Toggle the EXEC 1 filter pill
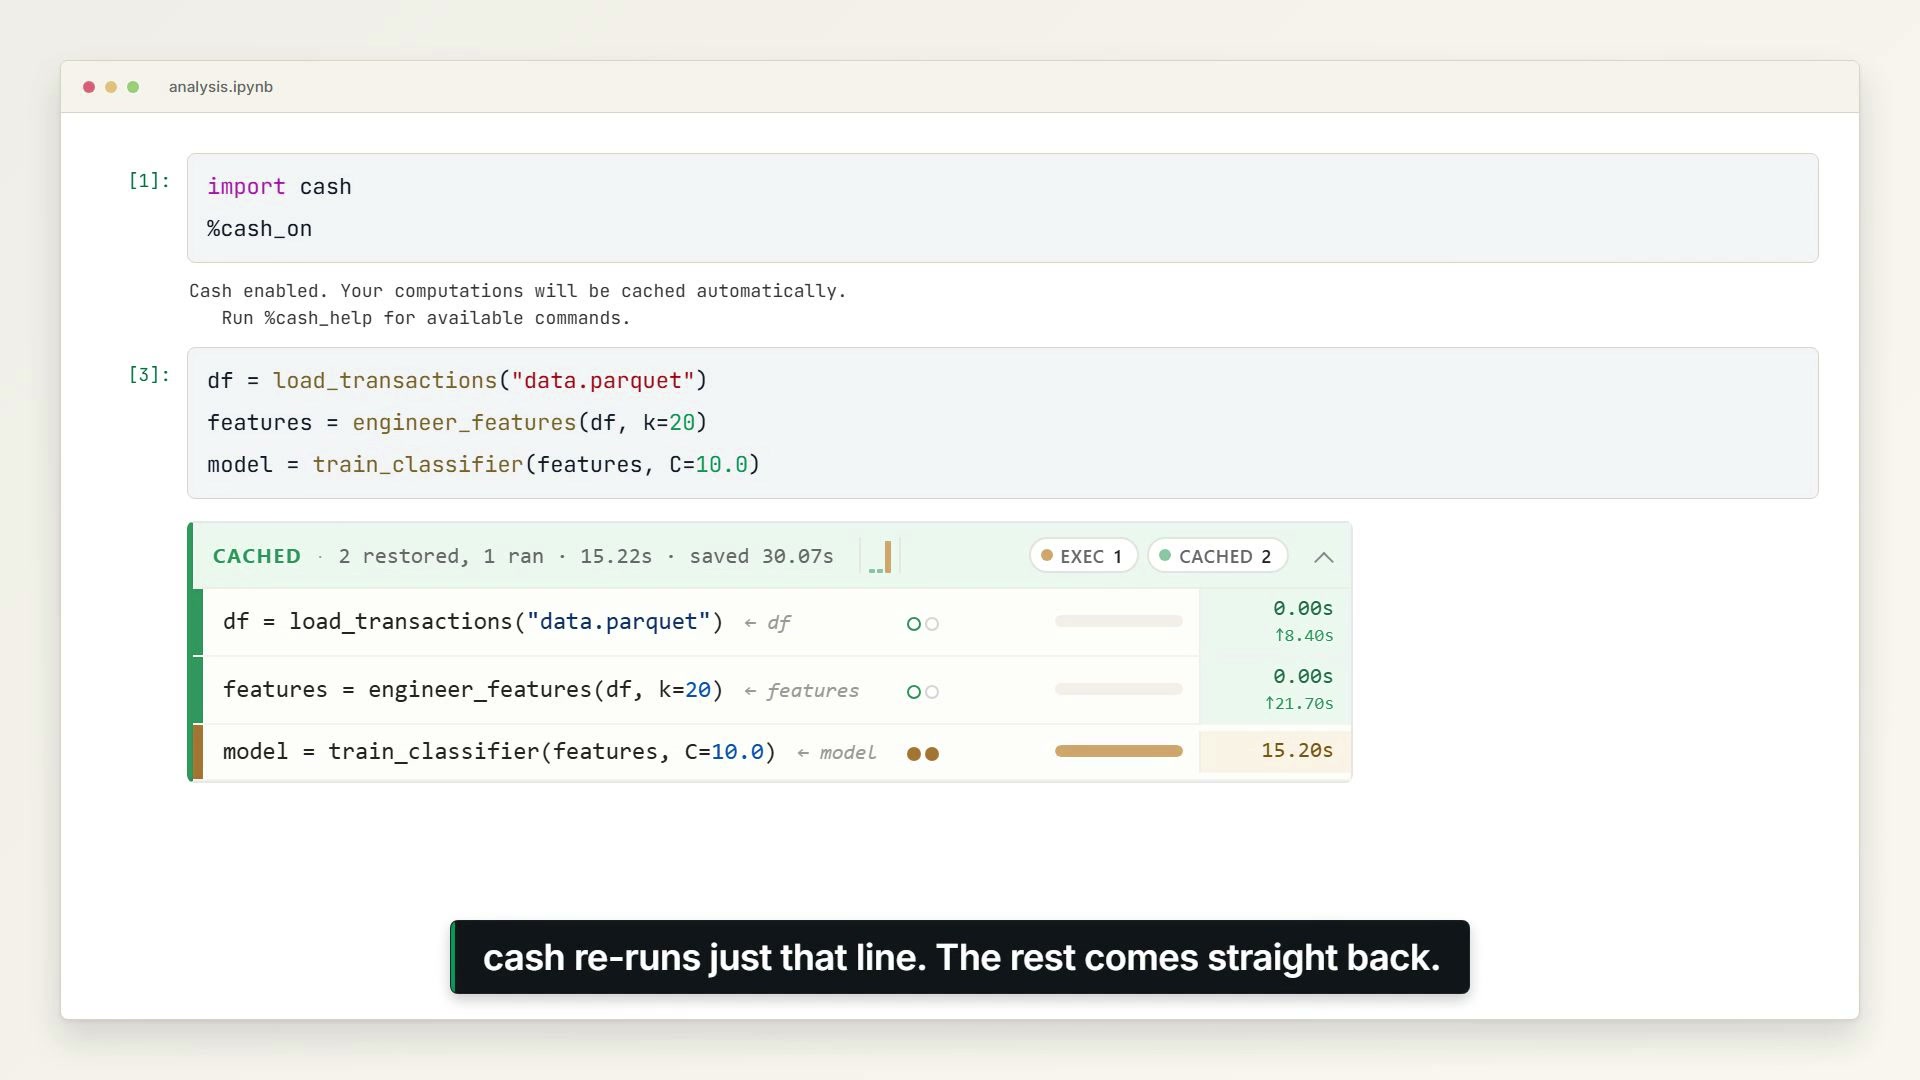Screen dimensions: 1920x1080 (1083, 556)
